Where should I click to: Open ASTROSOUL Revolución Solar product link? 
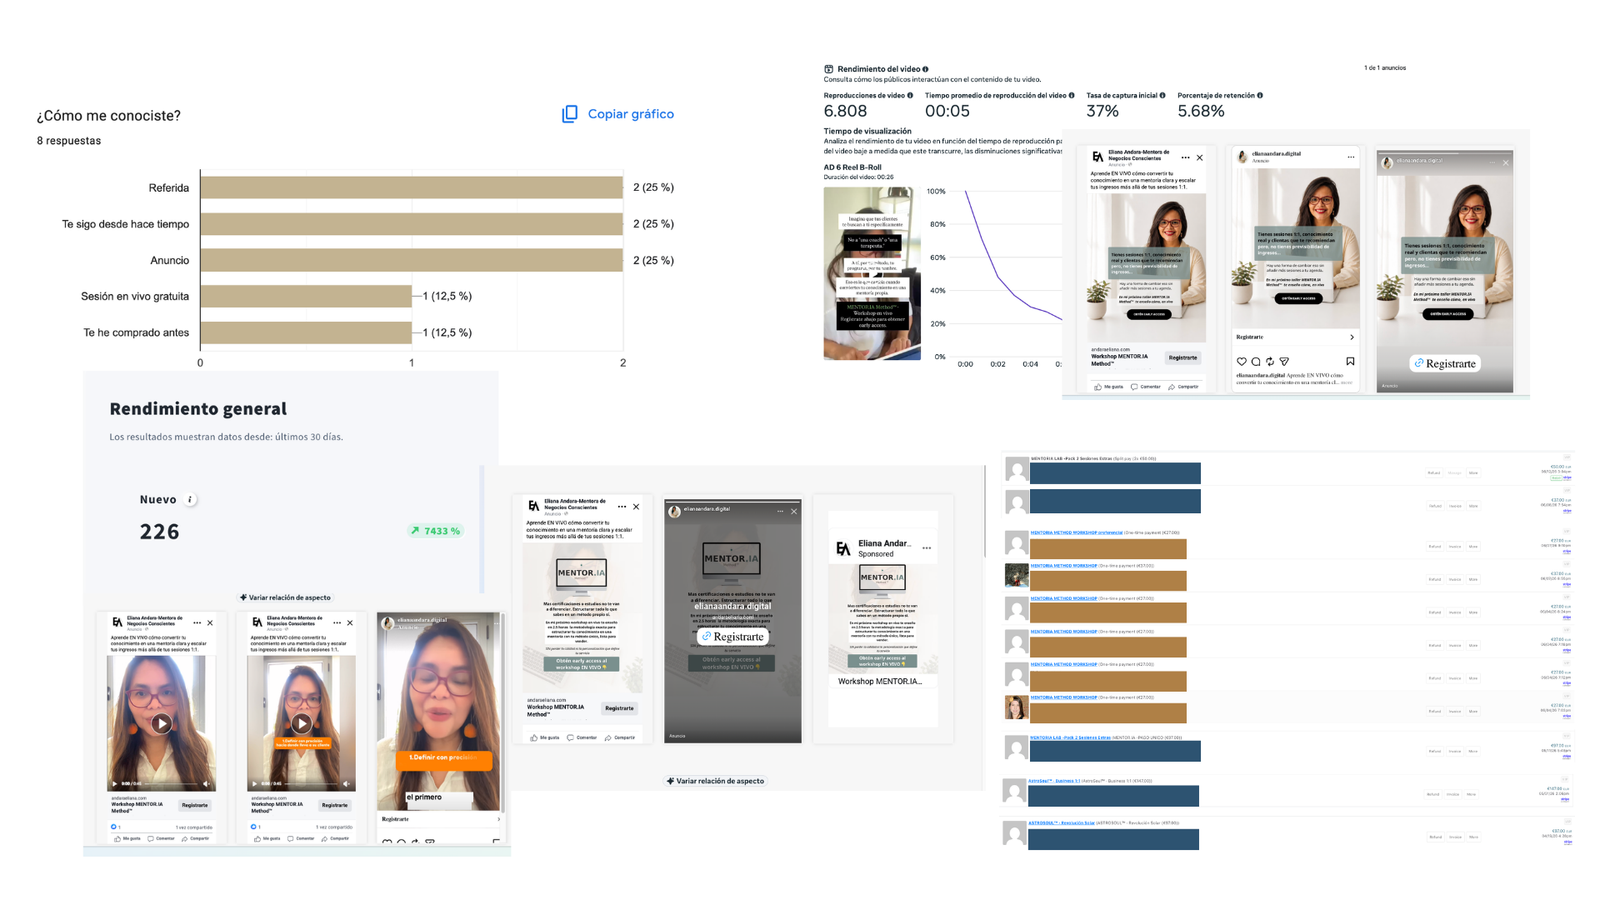(x=1061, y=823)
